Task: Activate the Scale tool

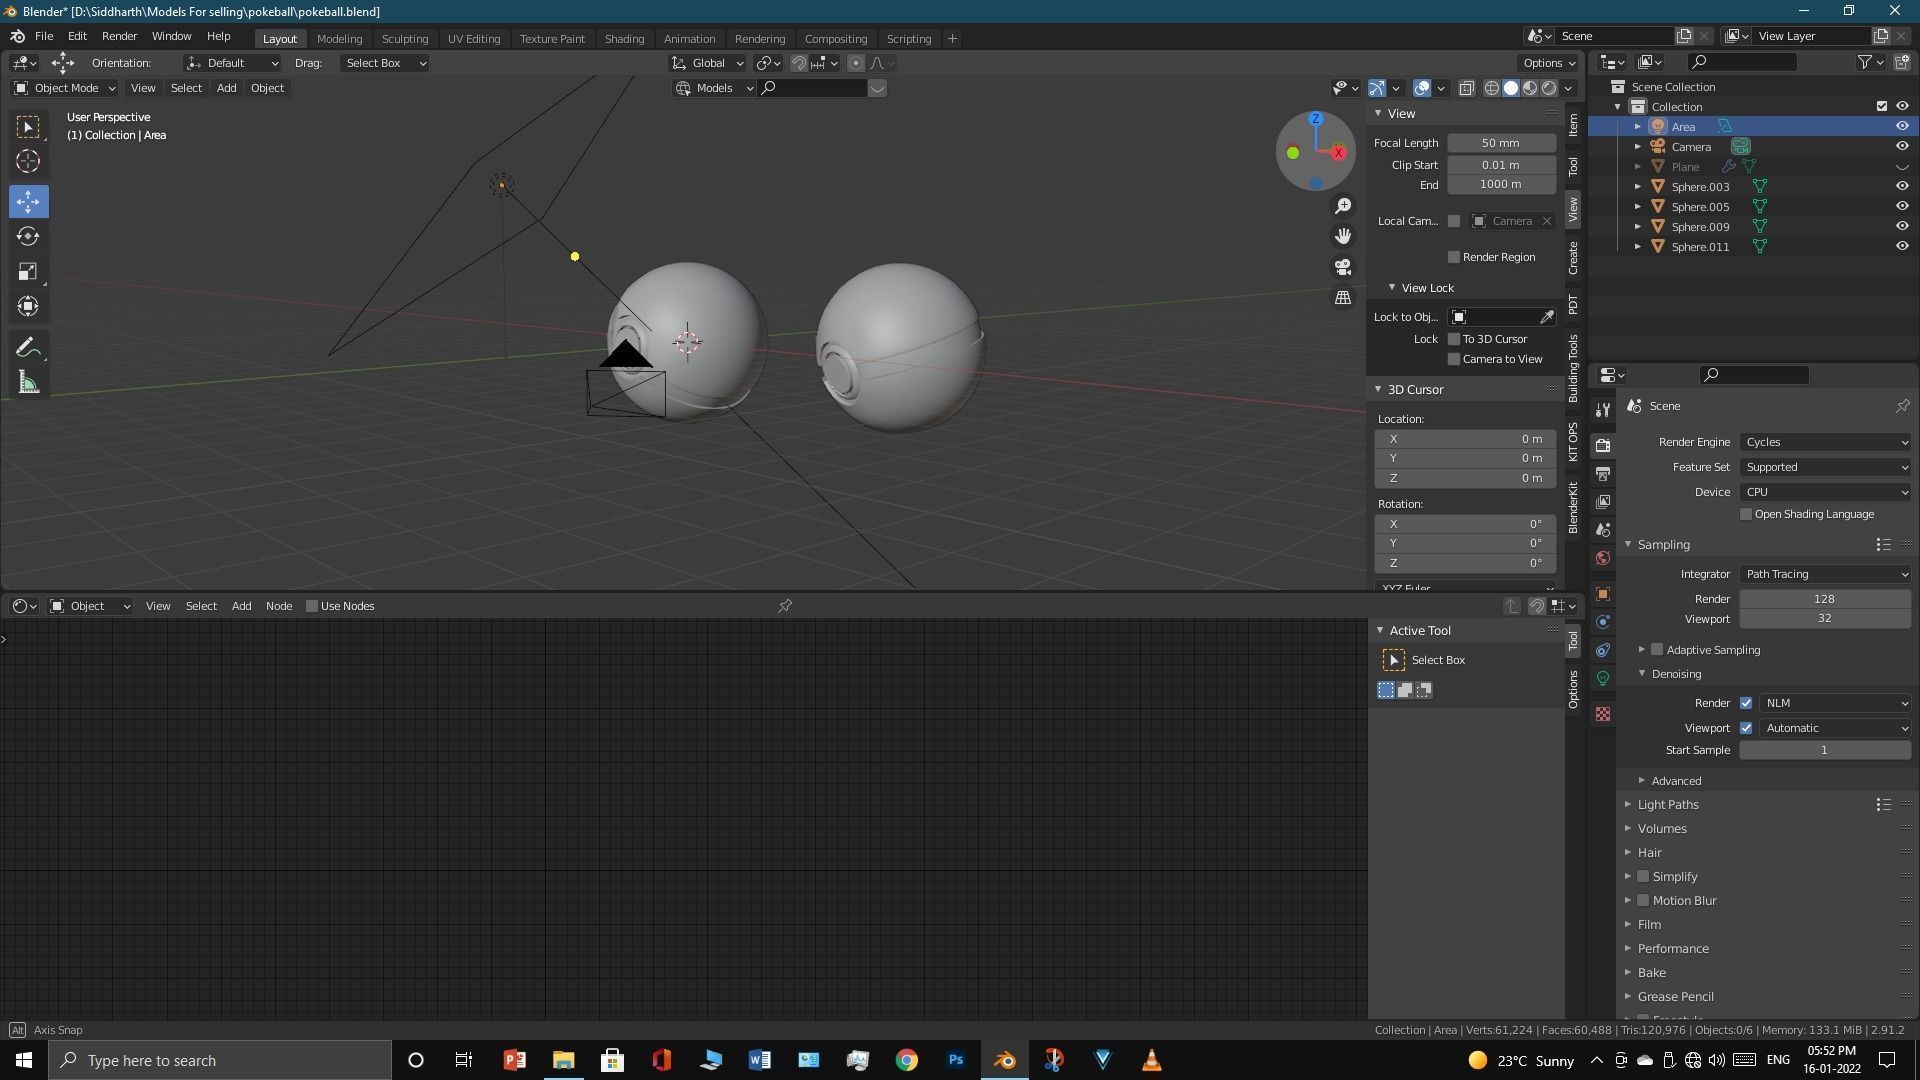Action: pos(28,272)
